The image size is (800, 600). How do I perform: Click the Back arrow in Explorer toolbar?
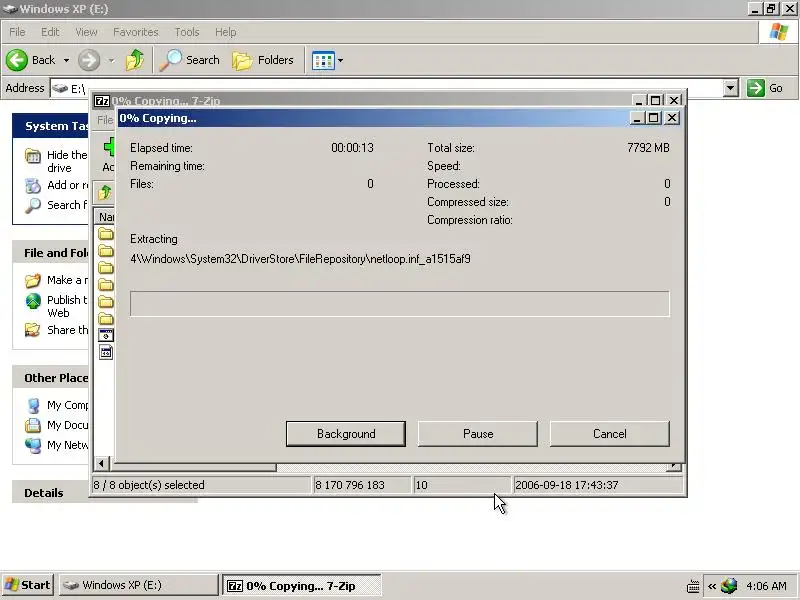pyautogui.click(x=16, y=60)
